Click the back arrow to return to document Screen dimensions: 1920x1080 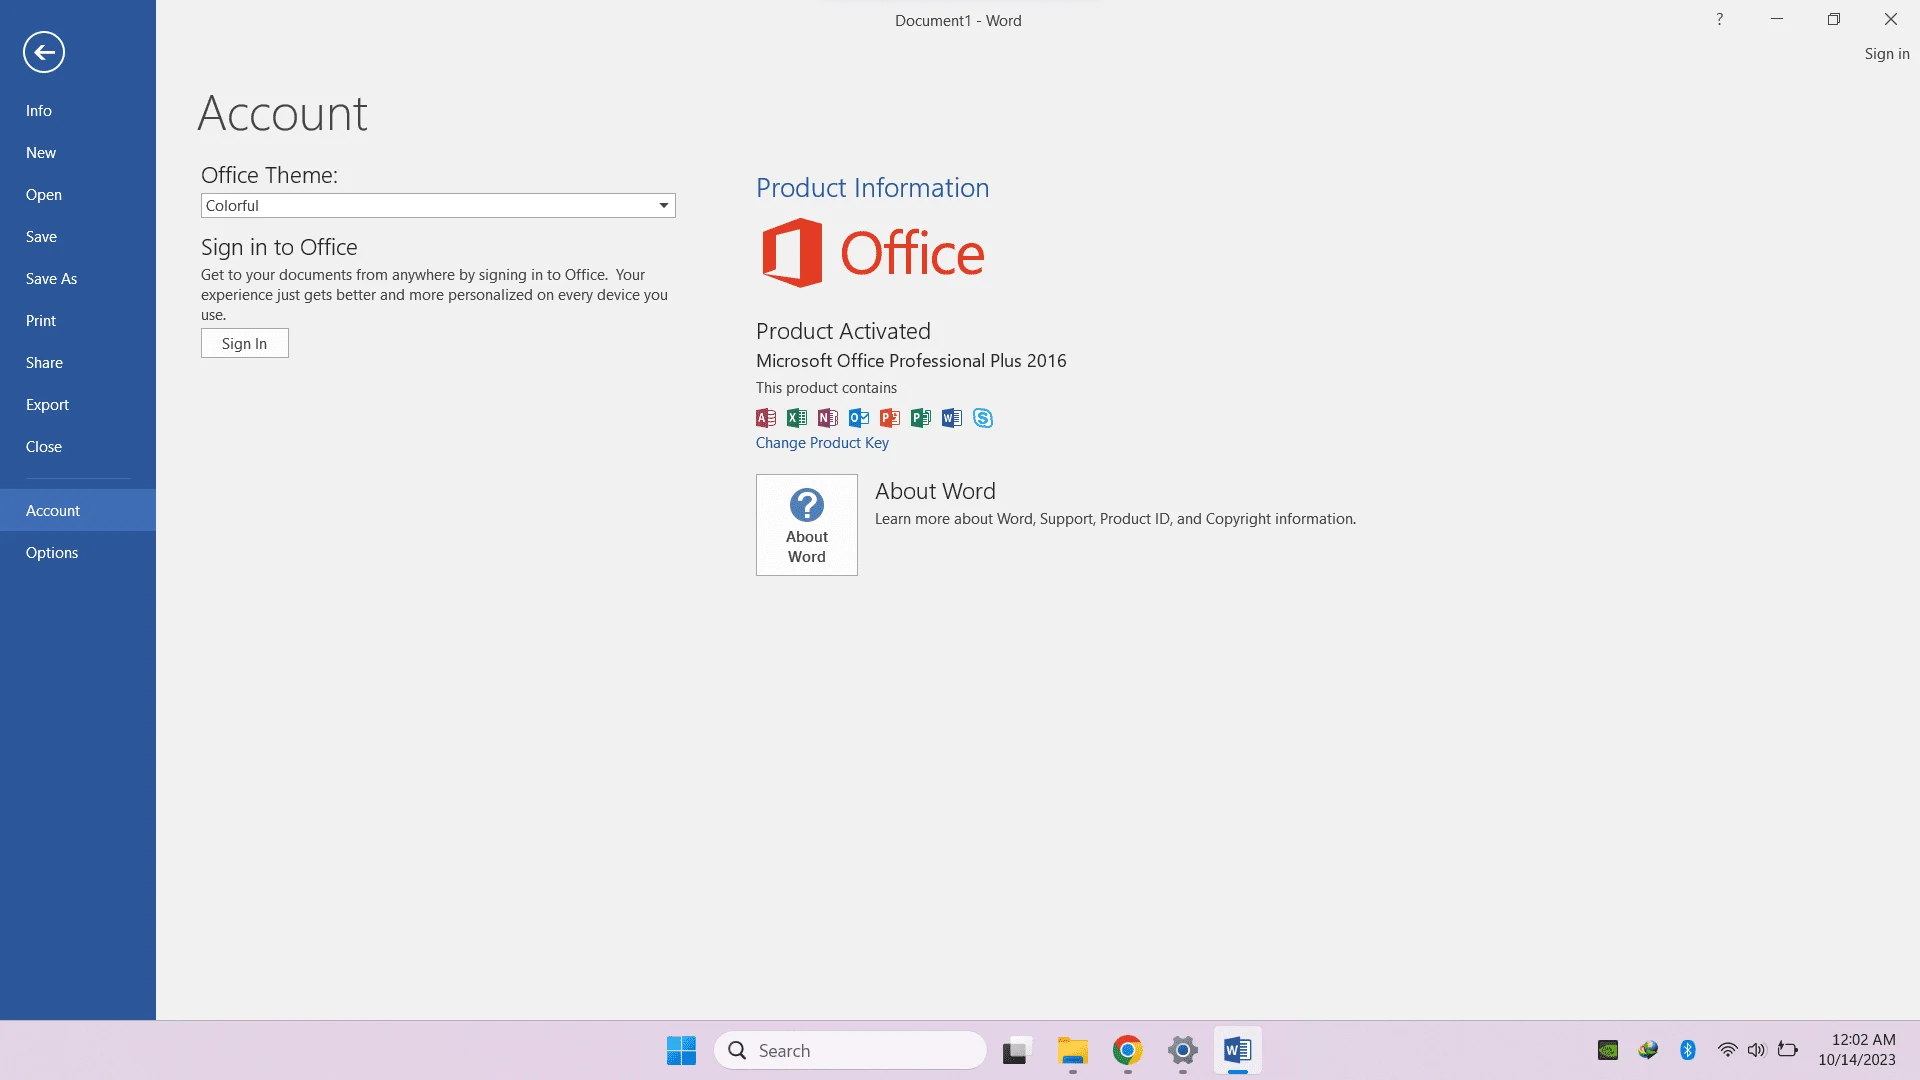pos(44,52)
